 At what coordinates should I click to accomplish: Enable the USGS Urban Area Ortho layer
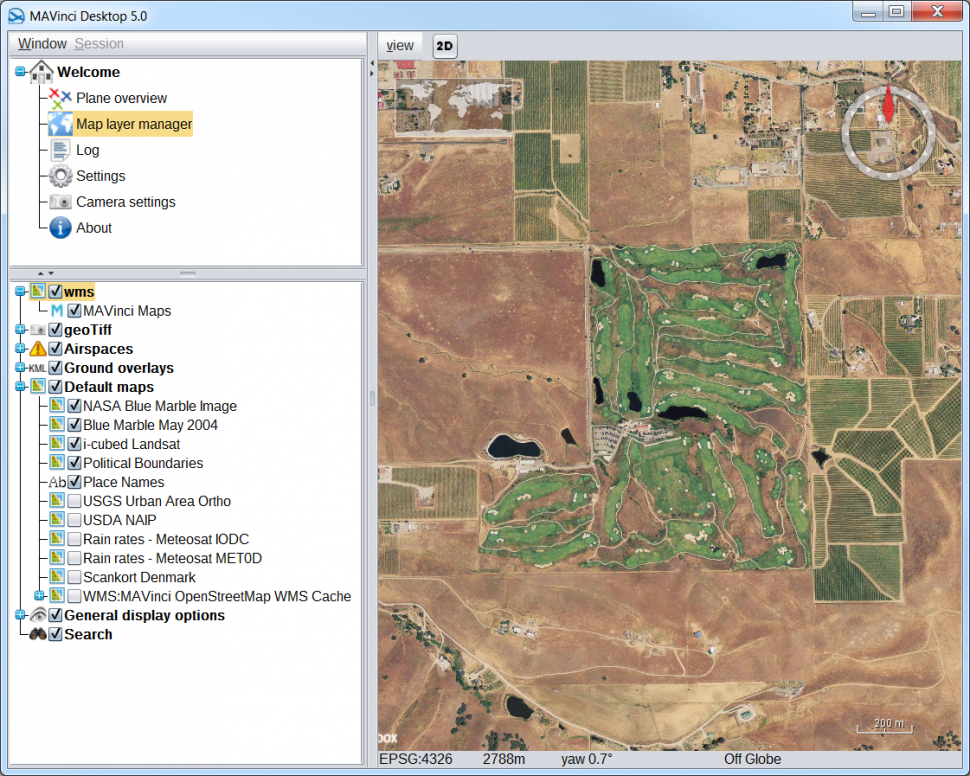coord(74,501)
